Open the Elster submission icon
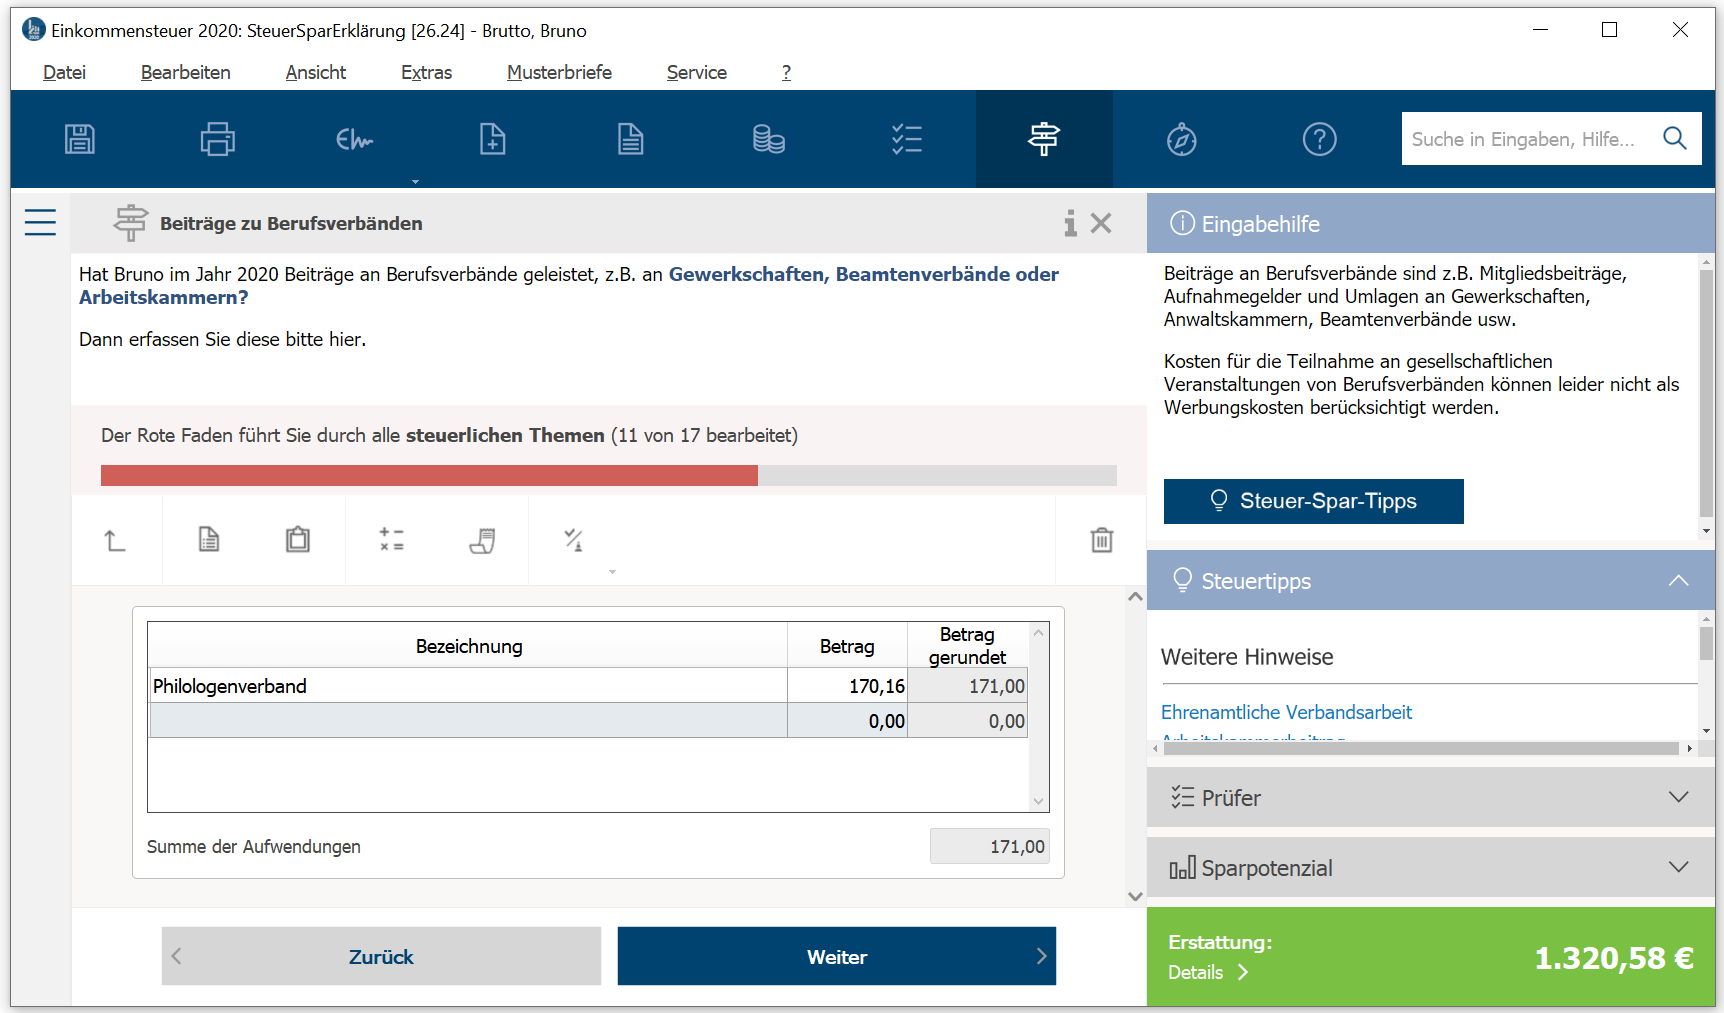This screenshot has width=1724, height=1013. (x=354, y=139)
